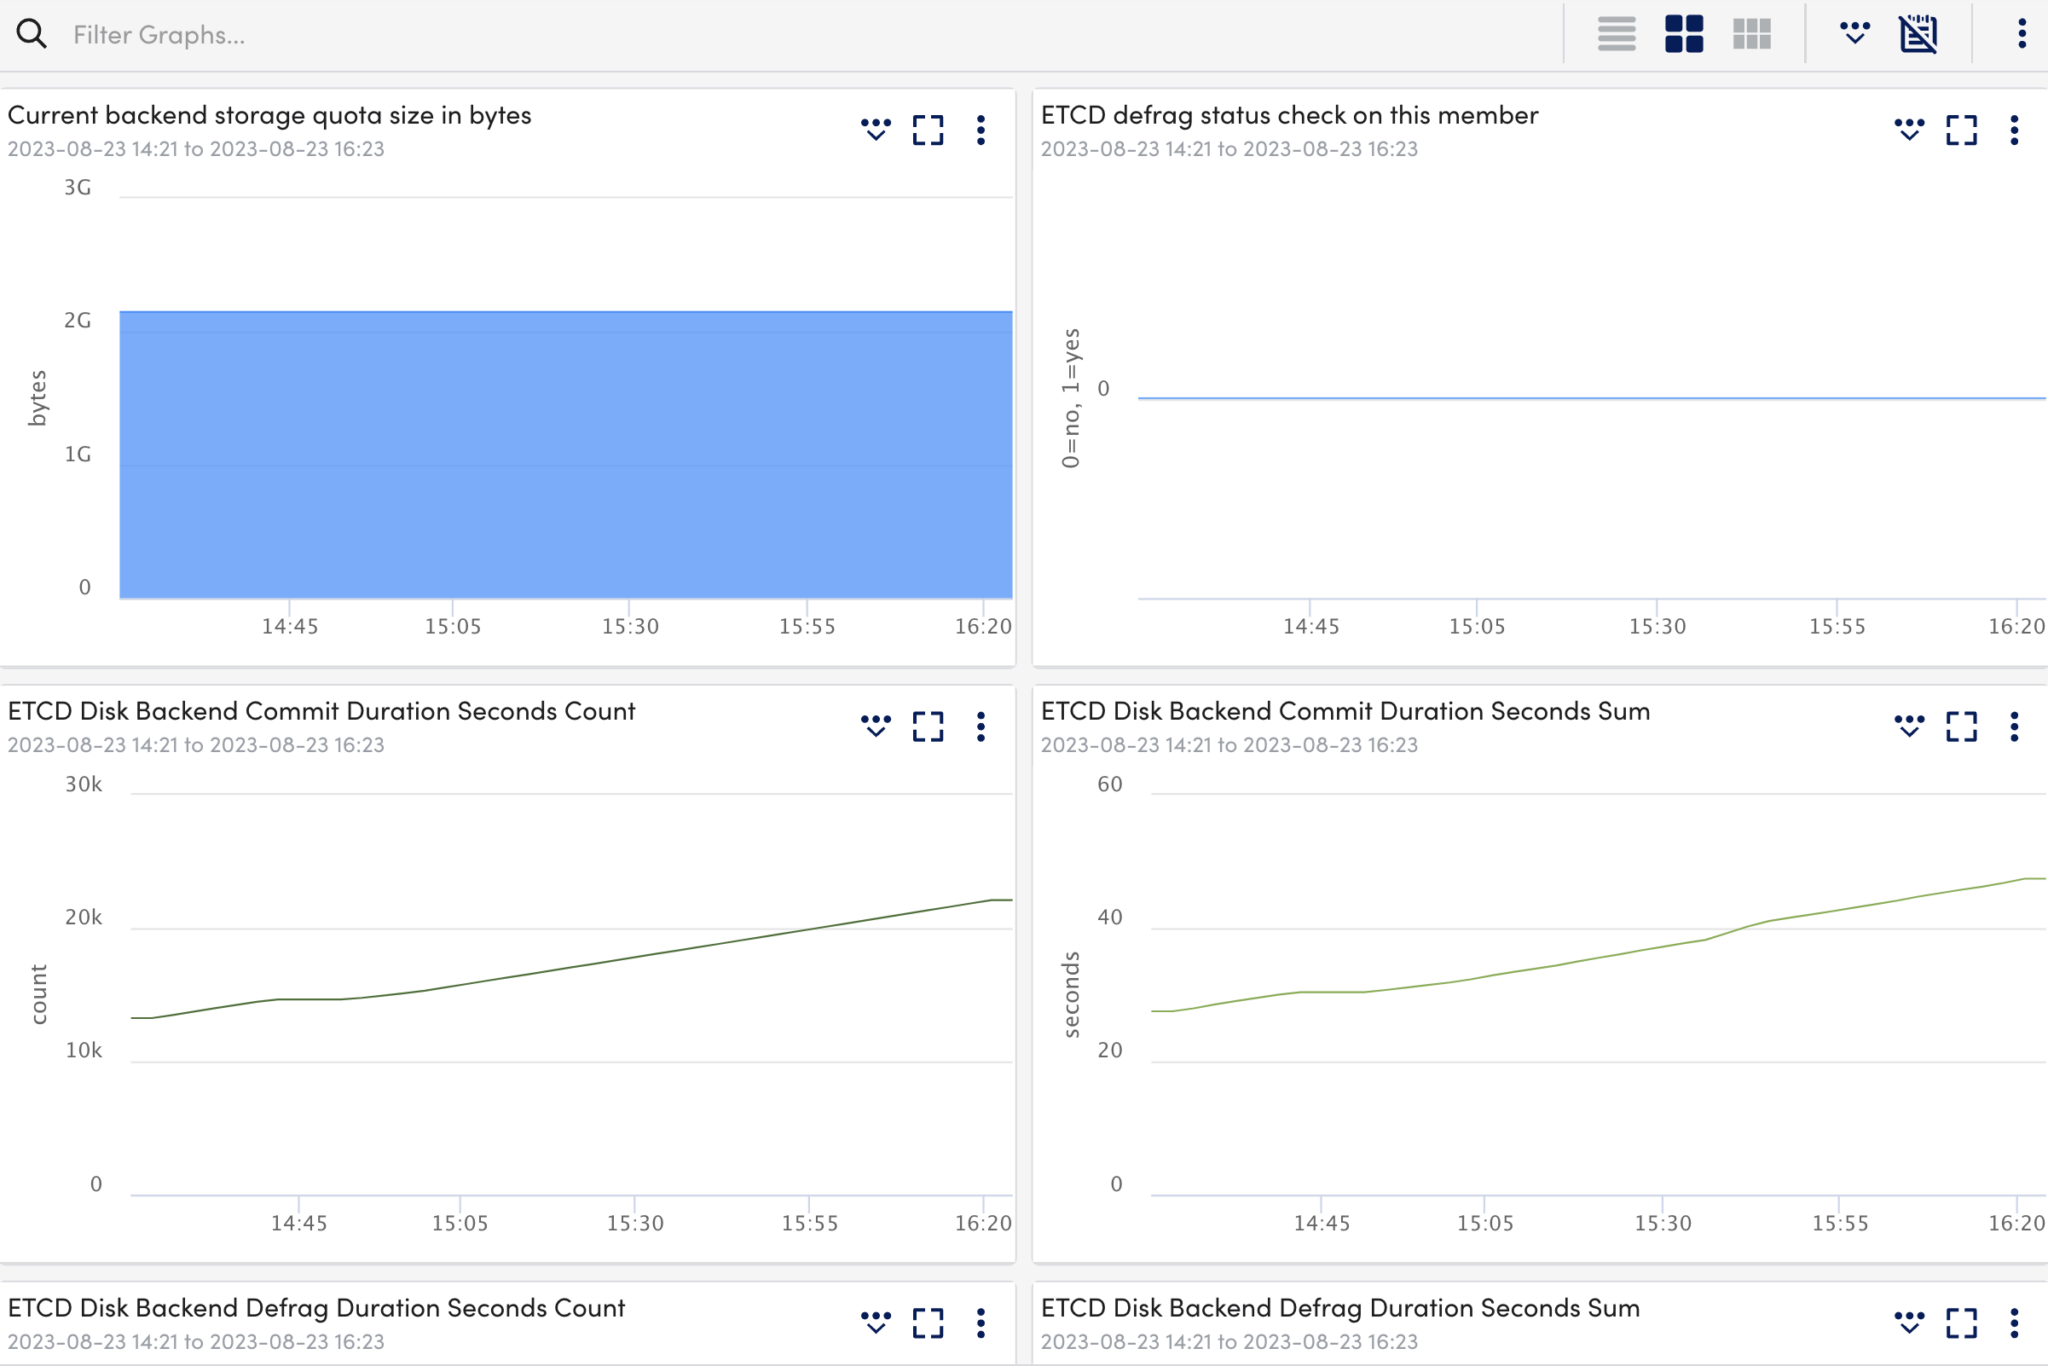Click the search magnifier icon in Filter Graphs bar
2048x1366 pixels.
pos(33,33)
